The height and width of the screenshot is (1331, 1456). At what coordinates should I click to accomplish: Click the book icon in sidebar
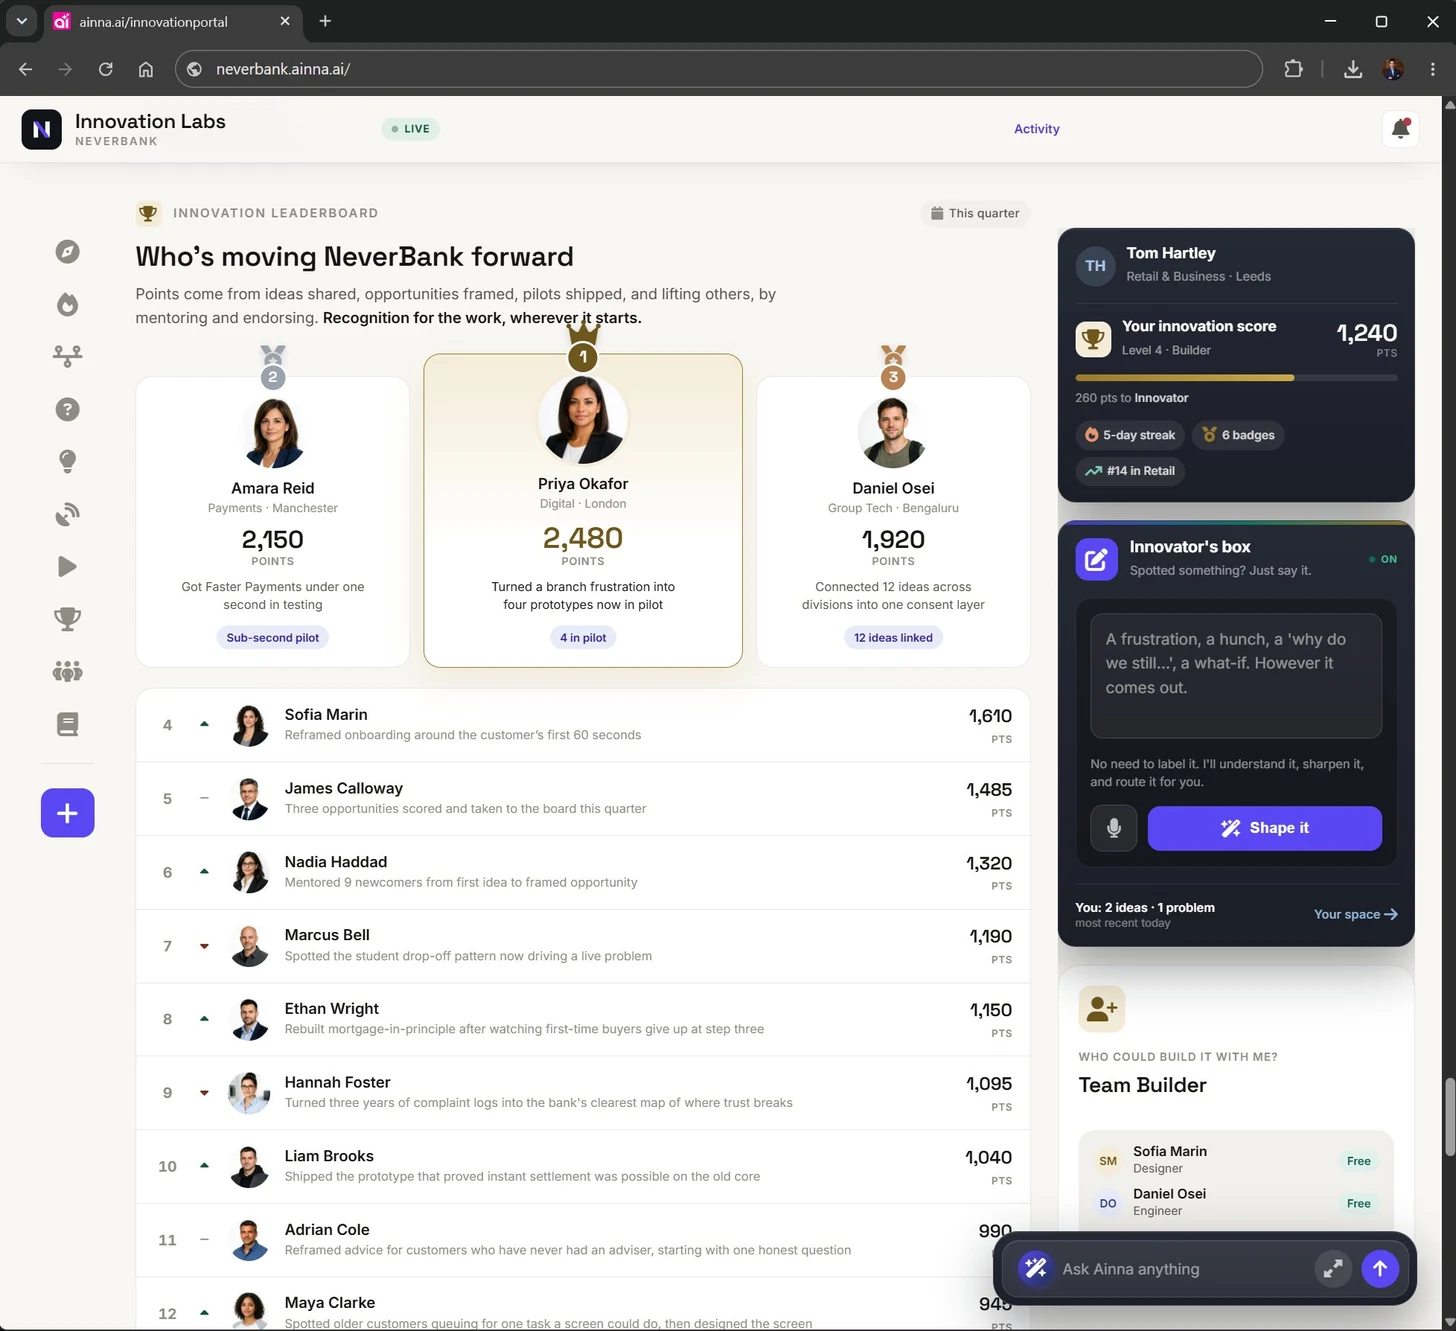click(67, 724)
